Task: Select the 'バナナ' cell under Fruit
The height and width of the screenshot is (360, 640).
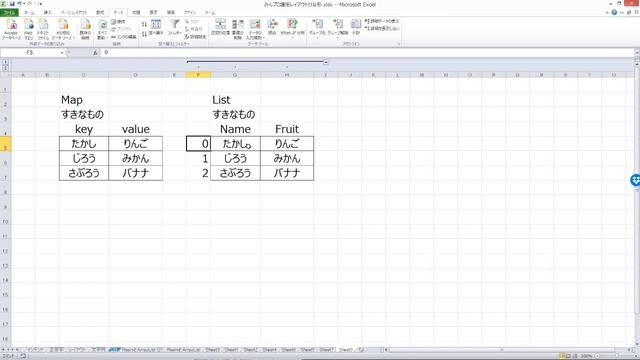Action: (x=287, y=173)
